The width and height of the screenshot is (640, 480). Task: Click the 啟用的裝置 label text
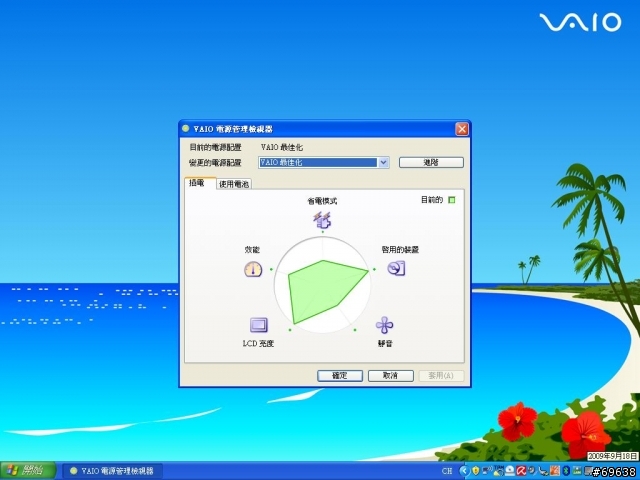[400, 250]
